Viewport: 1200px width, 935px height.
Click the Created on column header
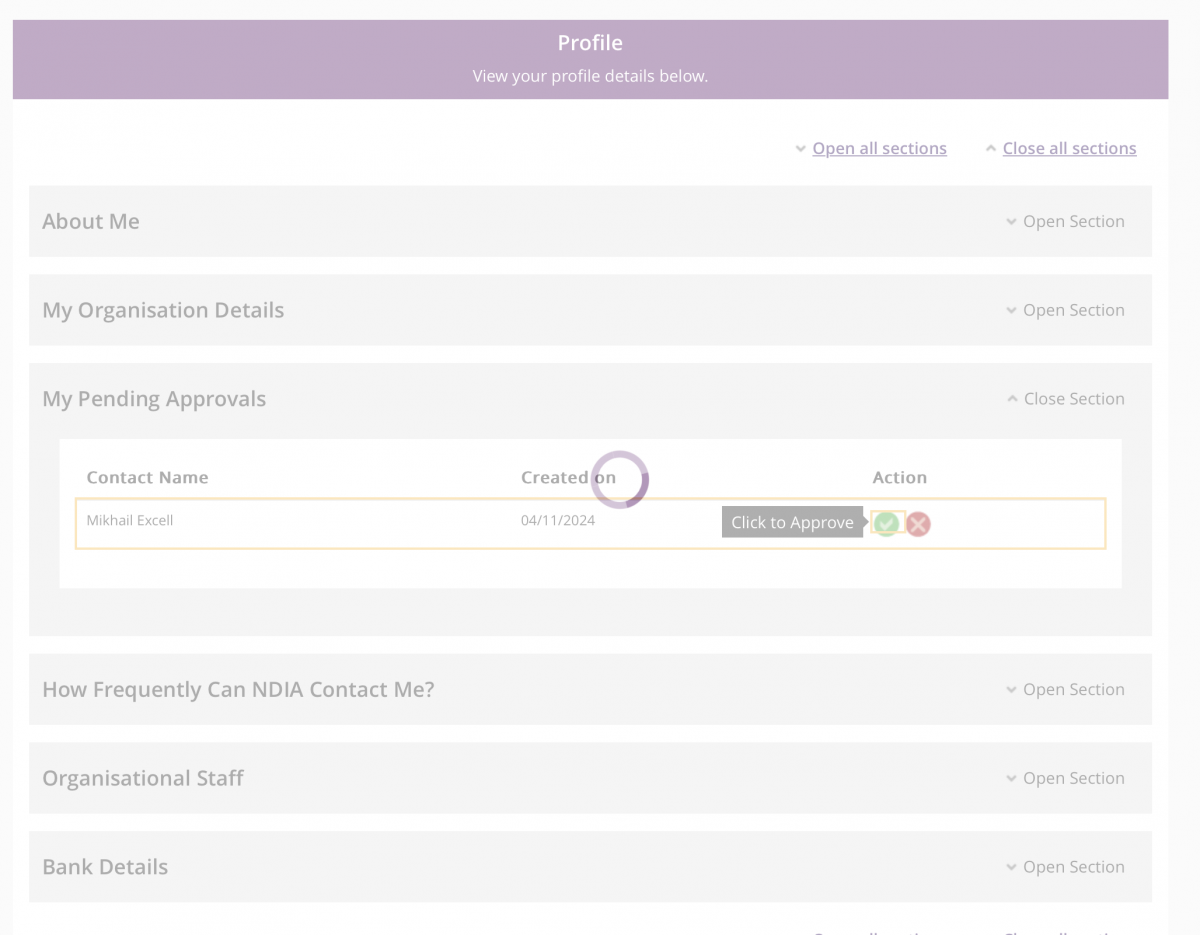pyautogui.click(x=568, y=477)
